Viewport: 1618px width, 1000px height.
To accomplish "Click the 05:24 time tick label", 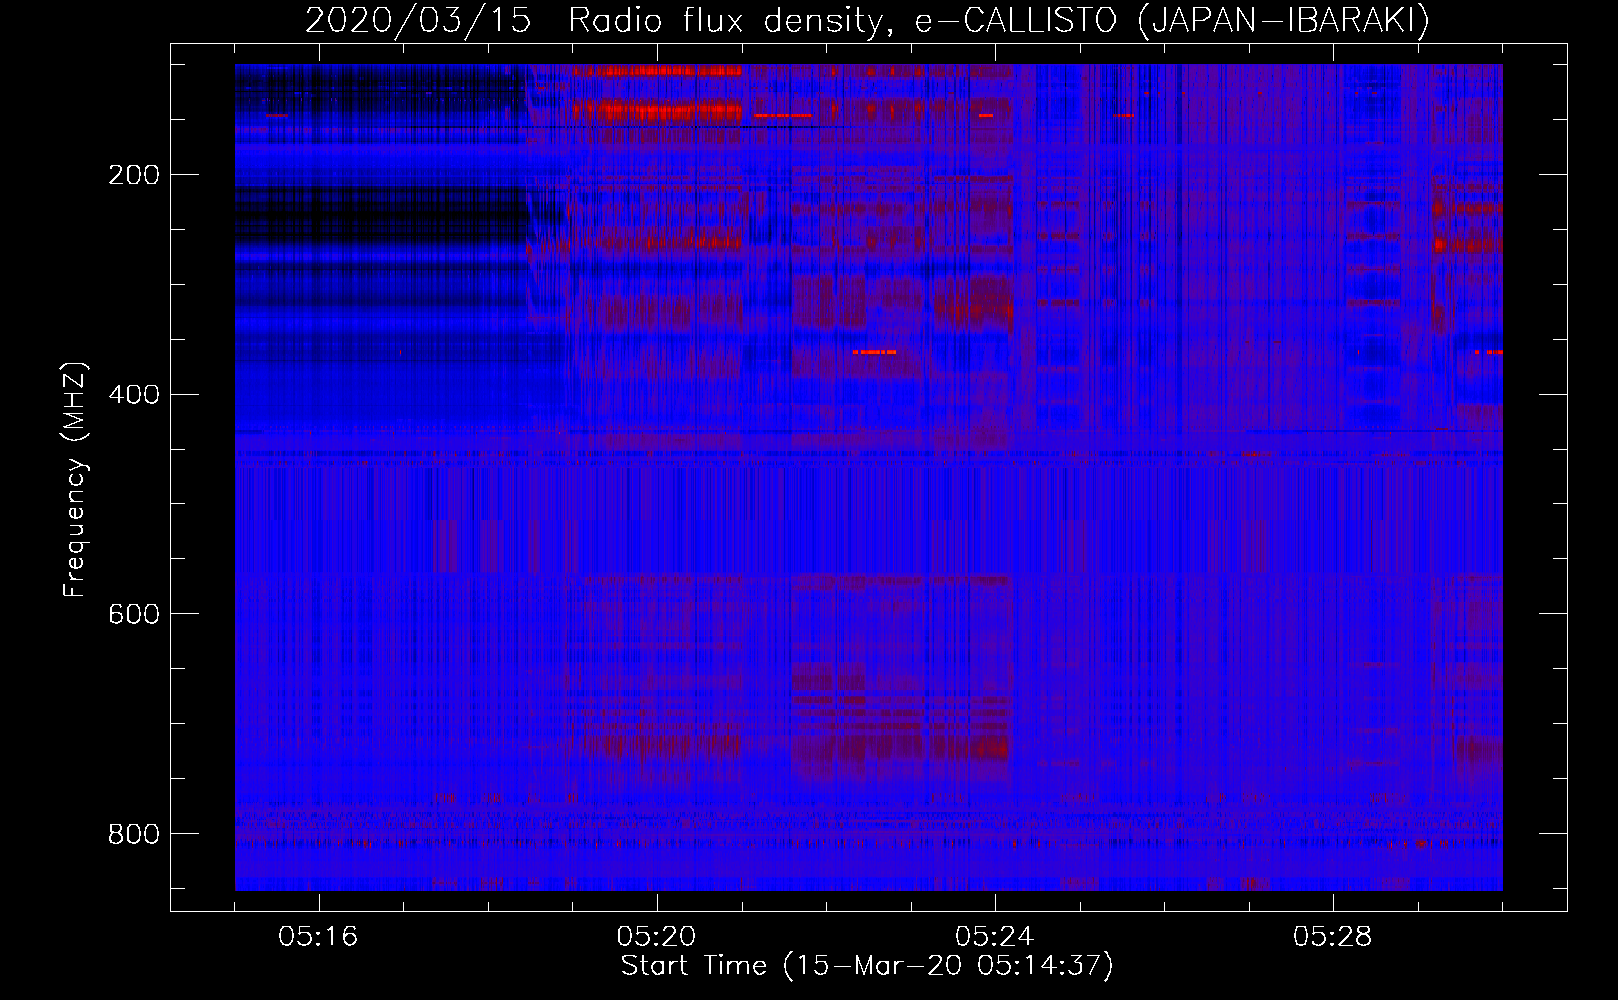I will tap(994, 937).
